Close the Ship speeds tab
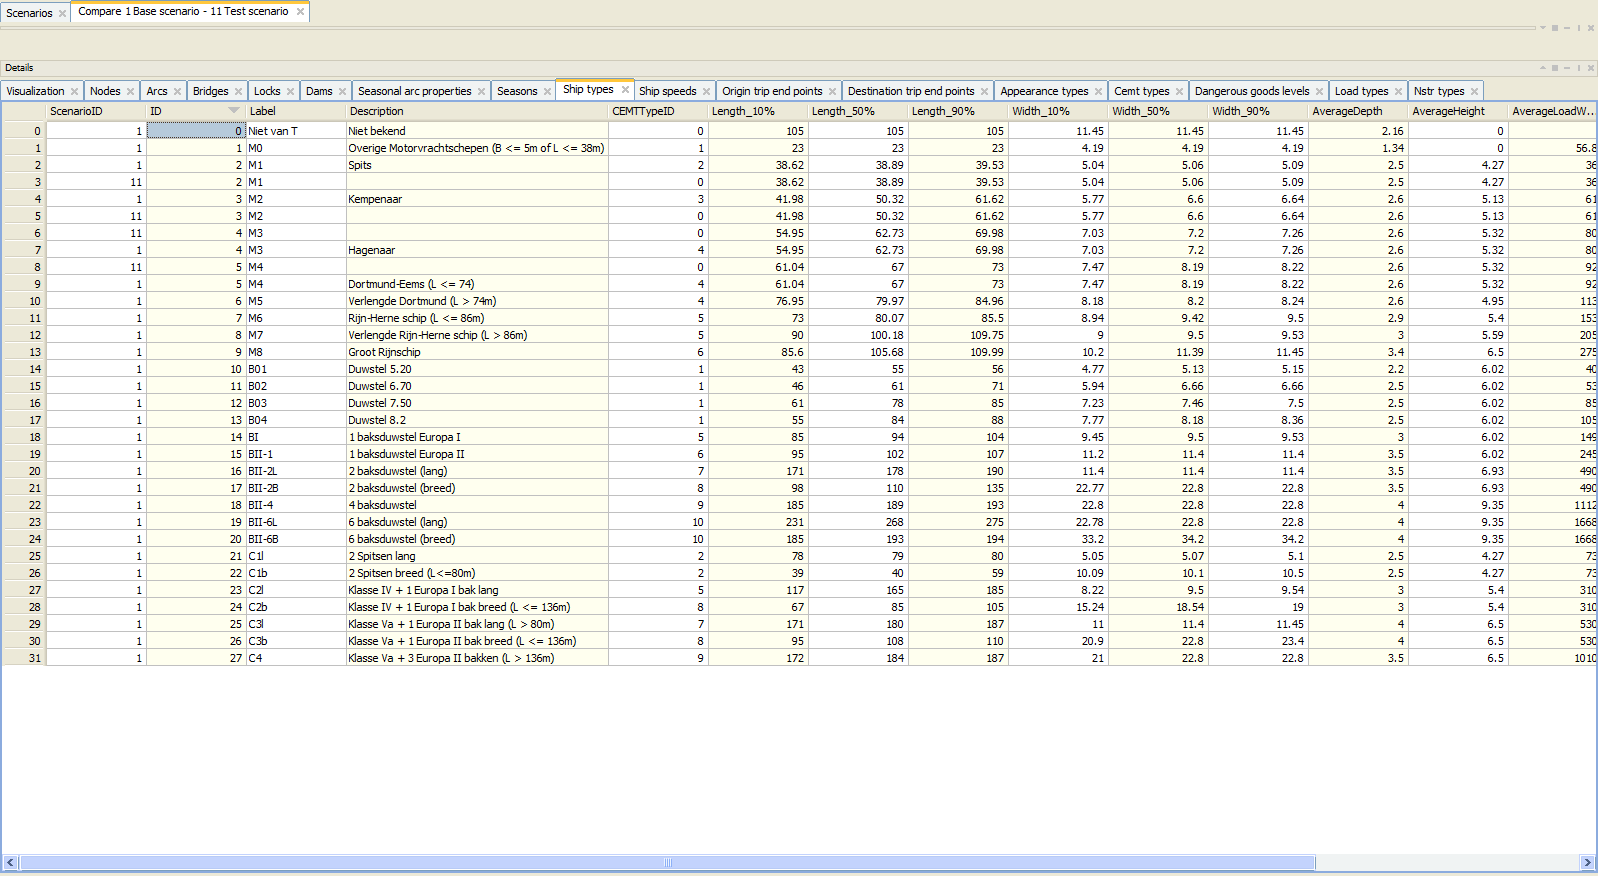Image resolution: width=1598 pixels, height=876 pixels. pyautogui.click(x=706, y=91)
